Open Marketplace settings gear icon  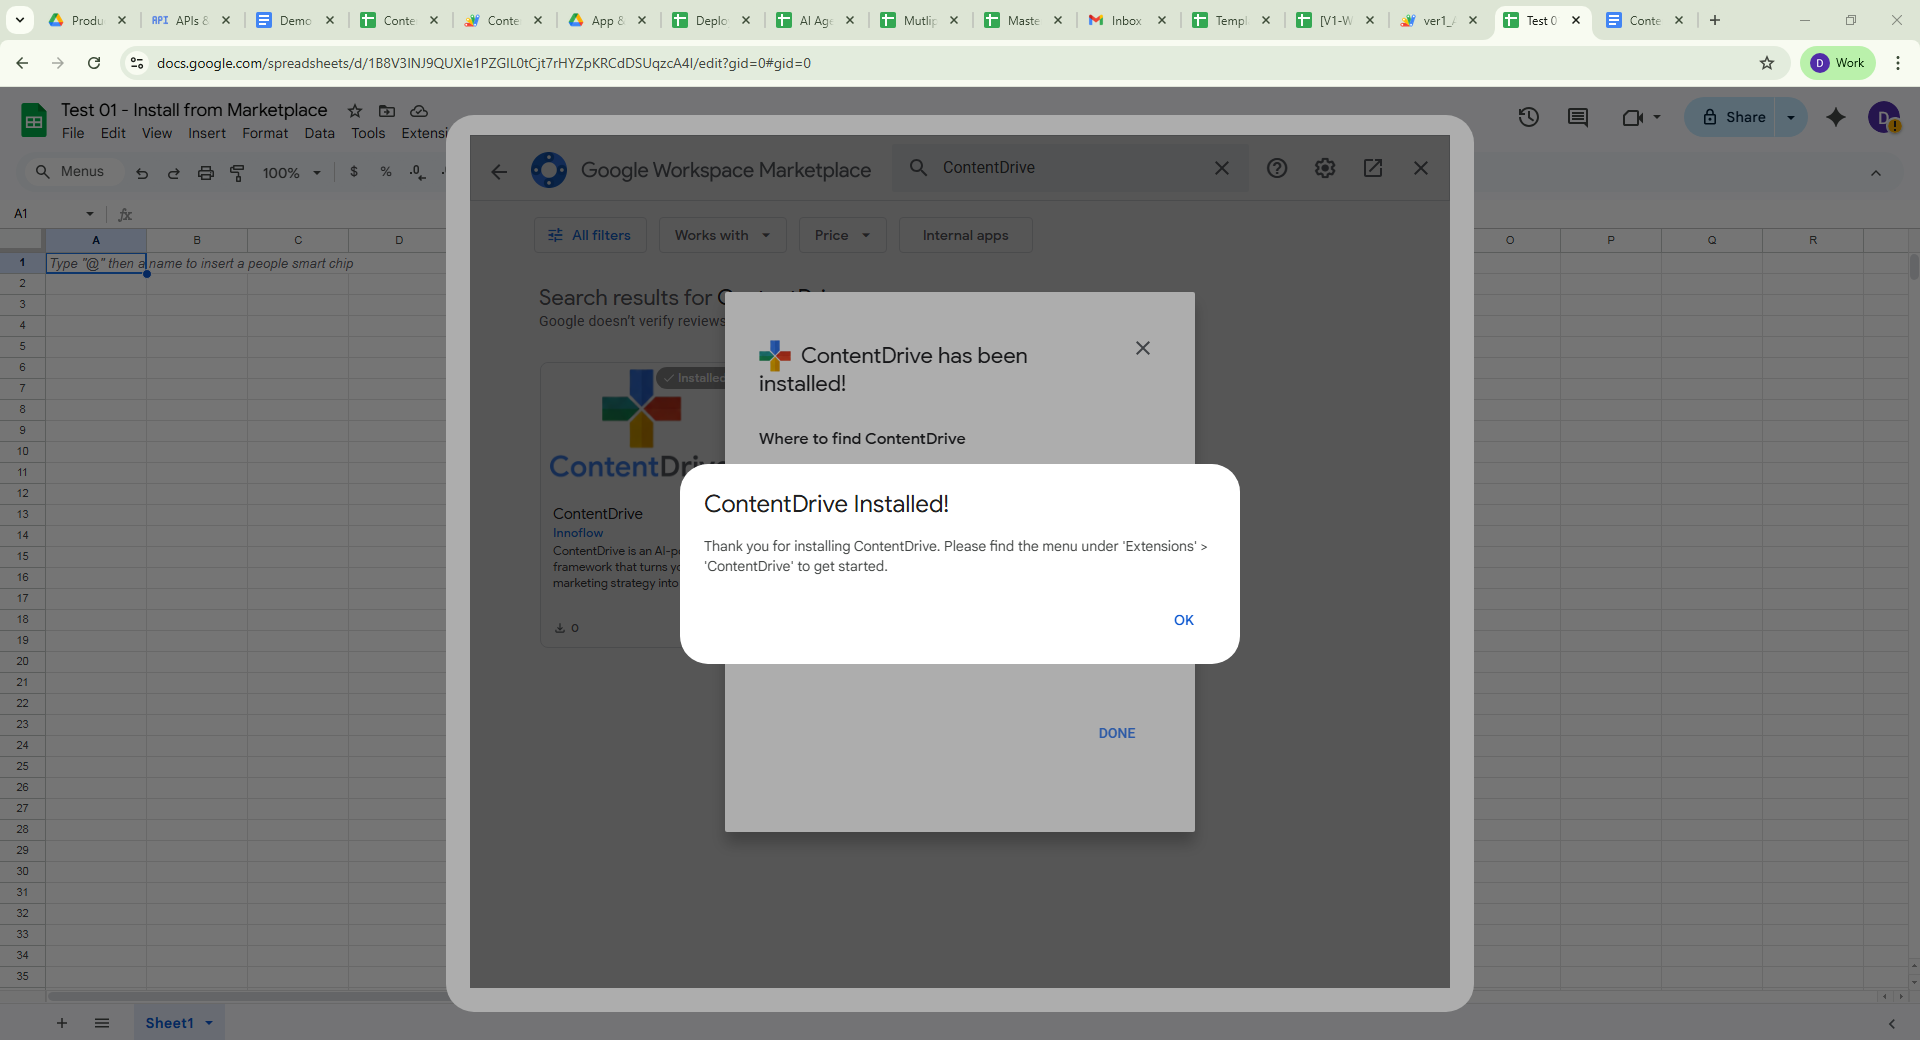[x=1325, y=168]
